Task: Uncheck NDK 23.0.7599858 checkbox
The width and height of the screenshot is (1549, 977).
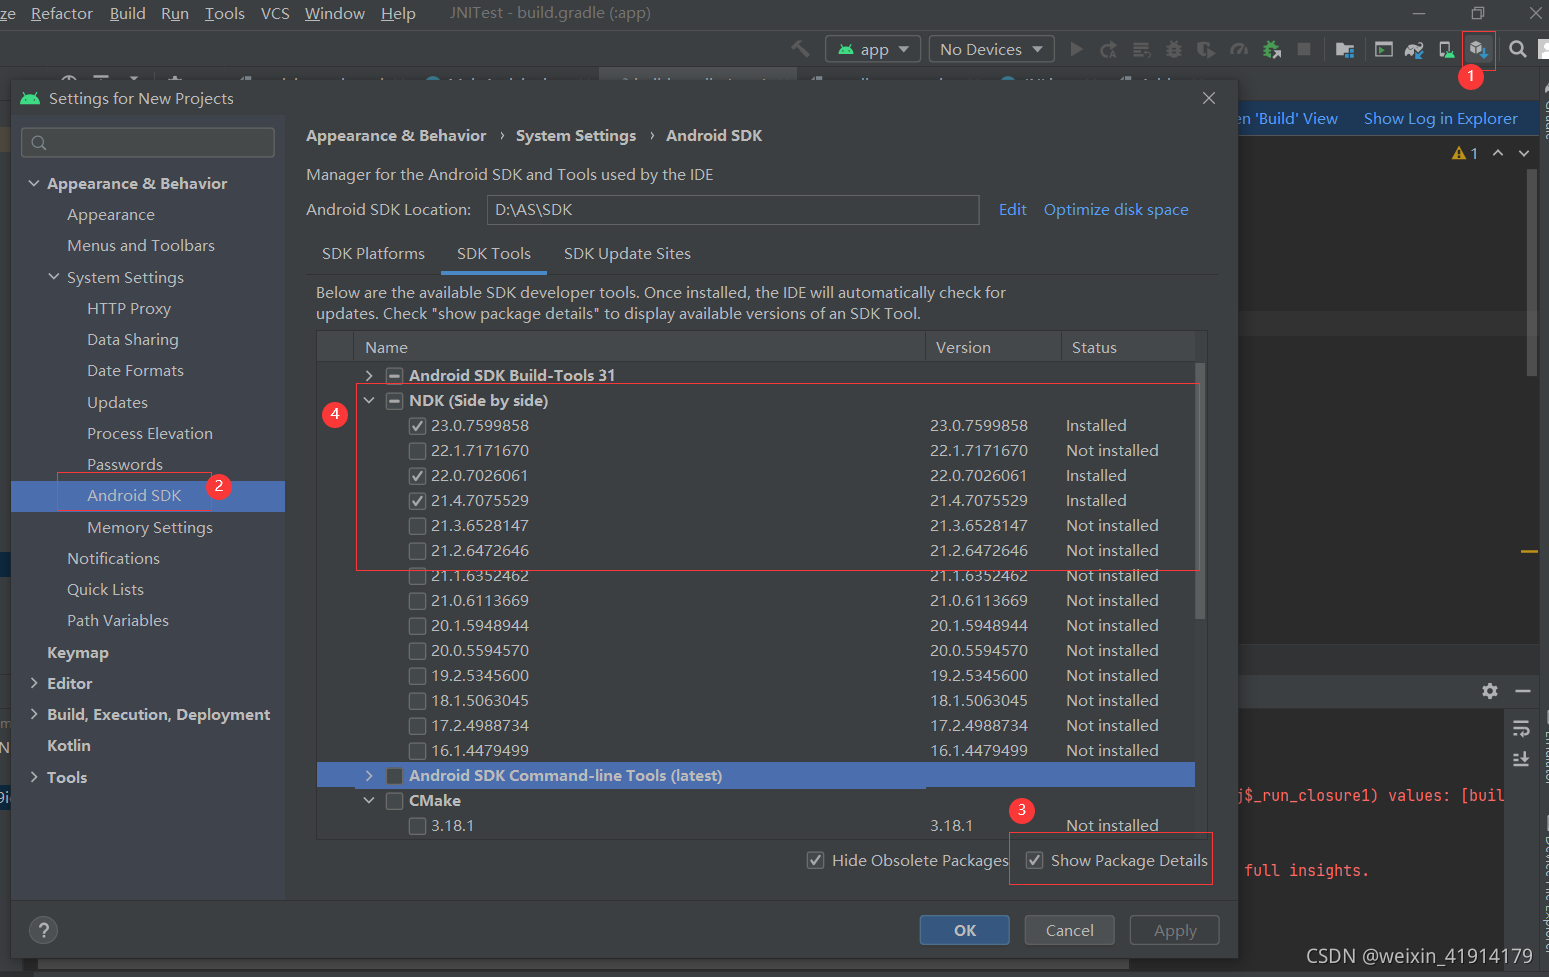Action: tap(418, 426)
